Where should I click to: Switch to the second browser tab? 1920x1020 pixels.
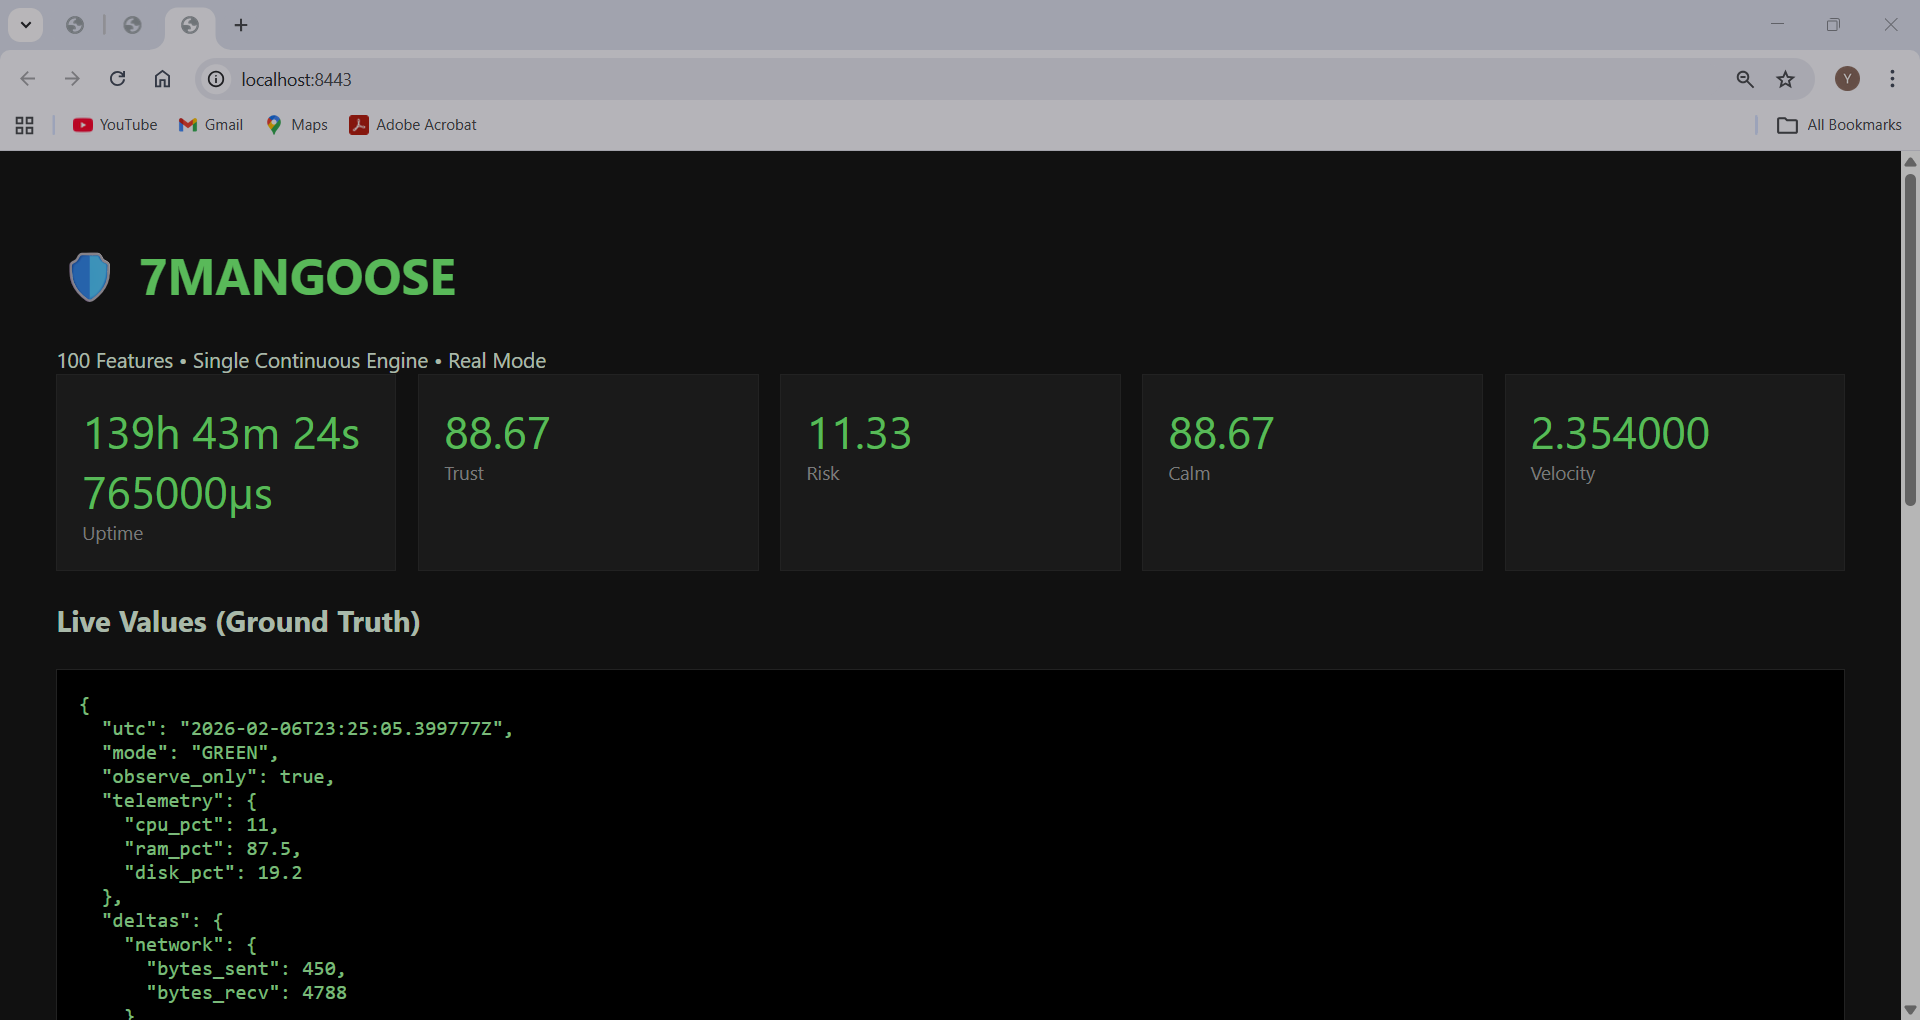point(132,25)
